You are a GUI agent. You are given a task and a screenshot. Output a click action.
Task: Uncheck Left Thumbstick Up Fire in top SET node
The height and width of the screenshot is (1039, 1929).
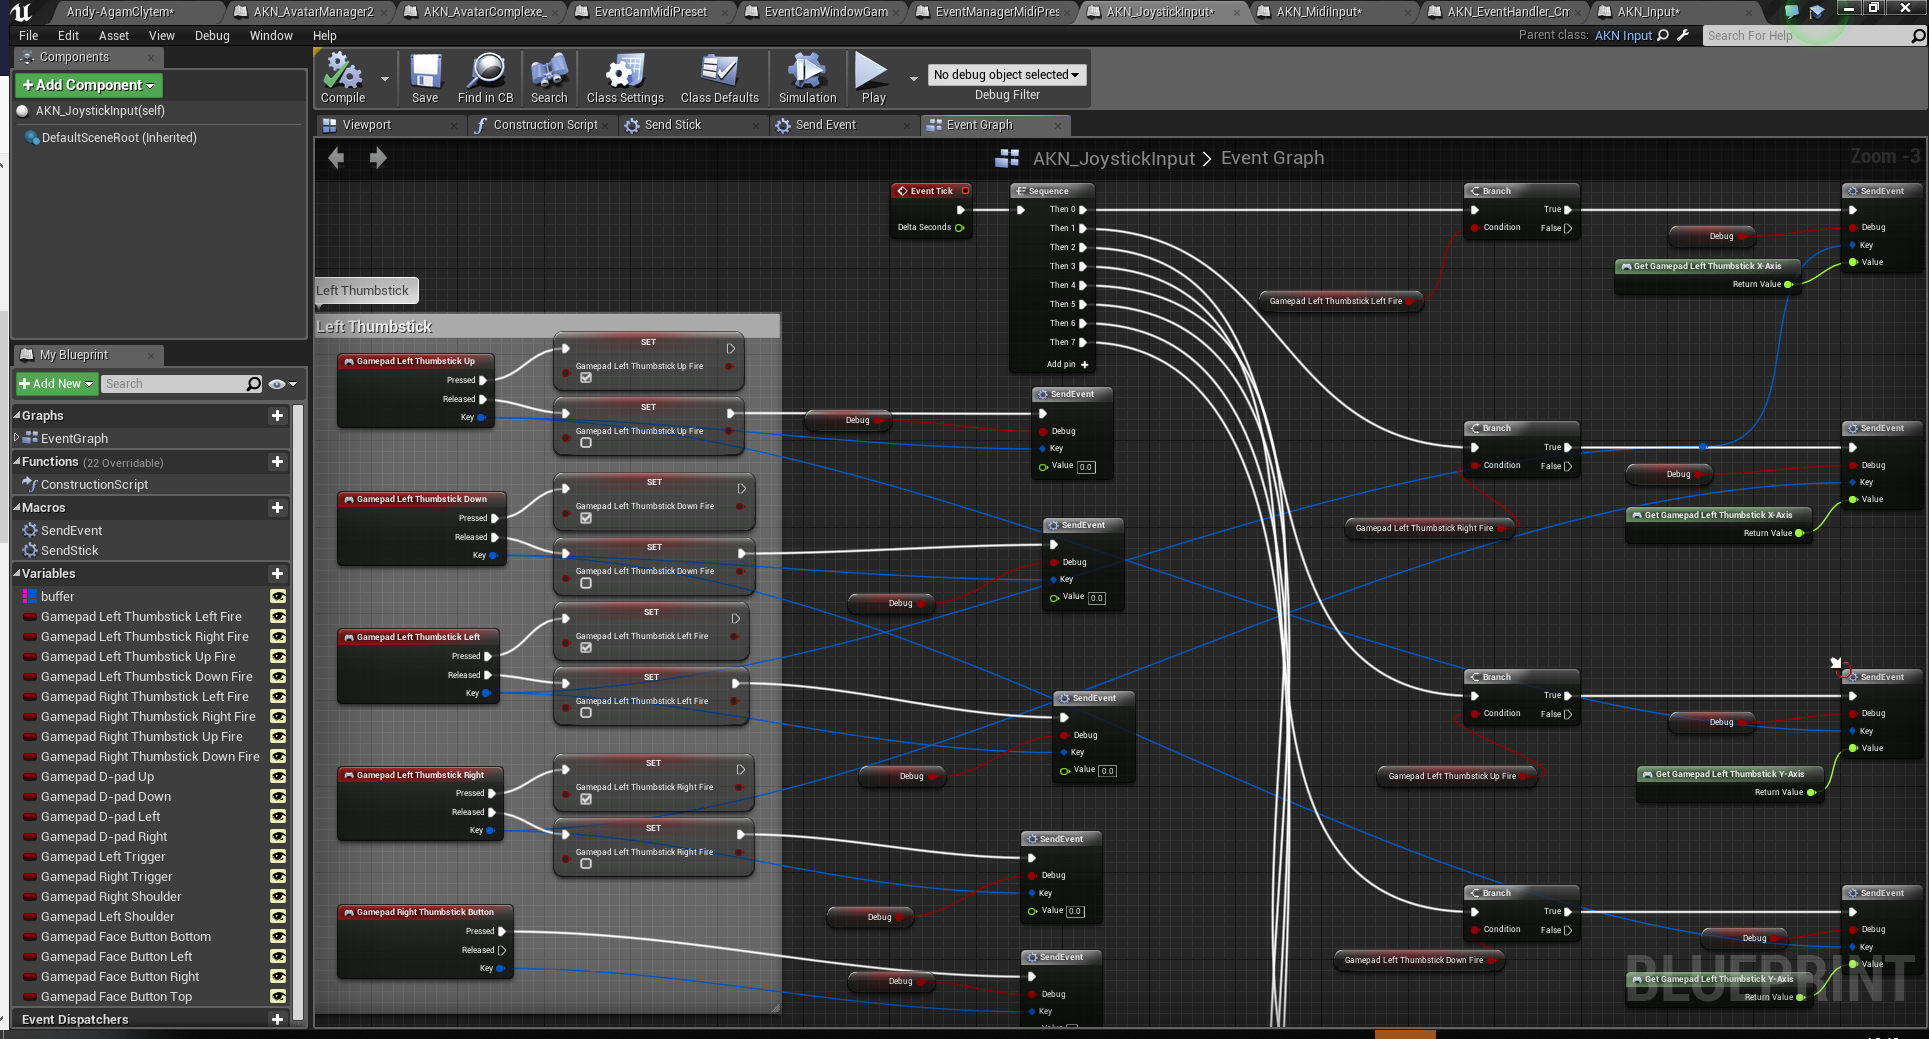coord(586,378)
